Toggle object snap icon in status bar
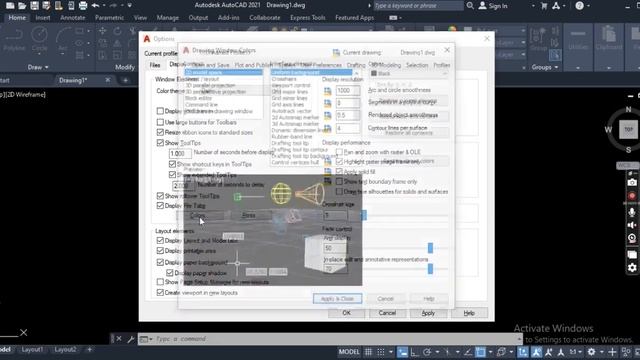 point(480,352)
